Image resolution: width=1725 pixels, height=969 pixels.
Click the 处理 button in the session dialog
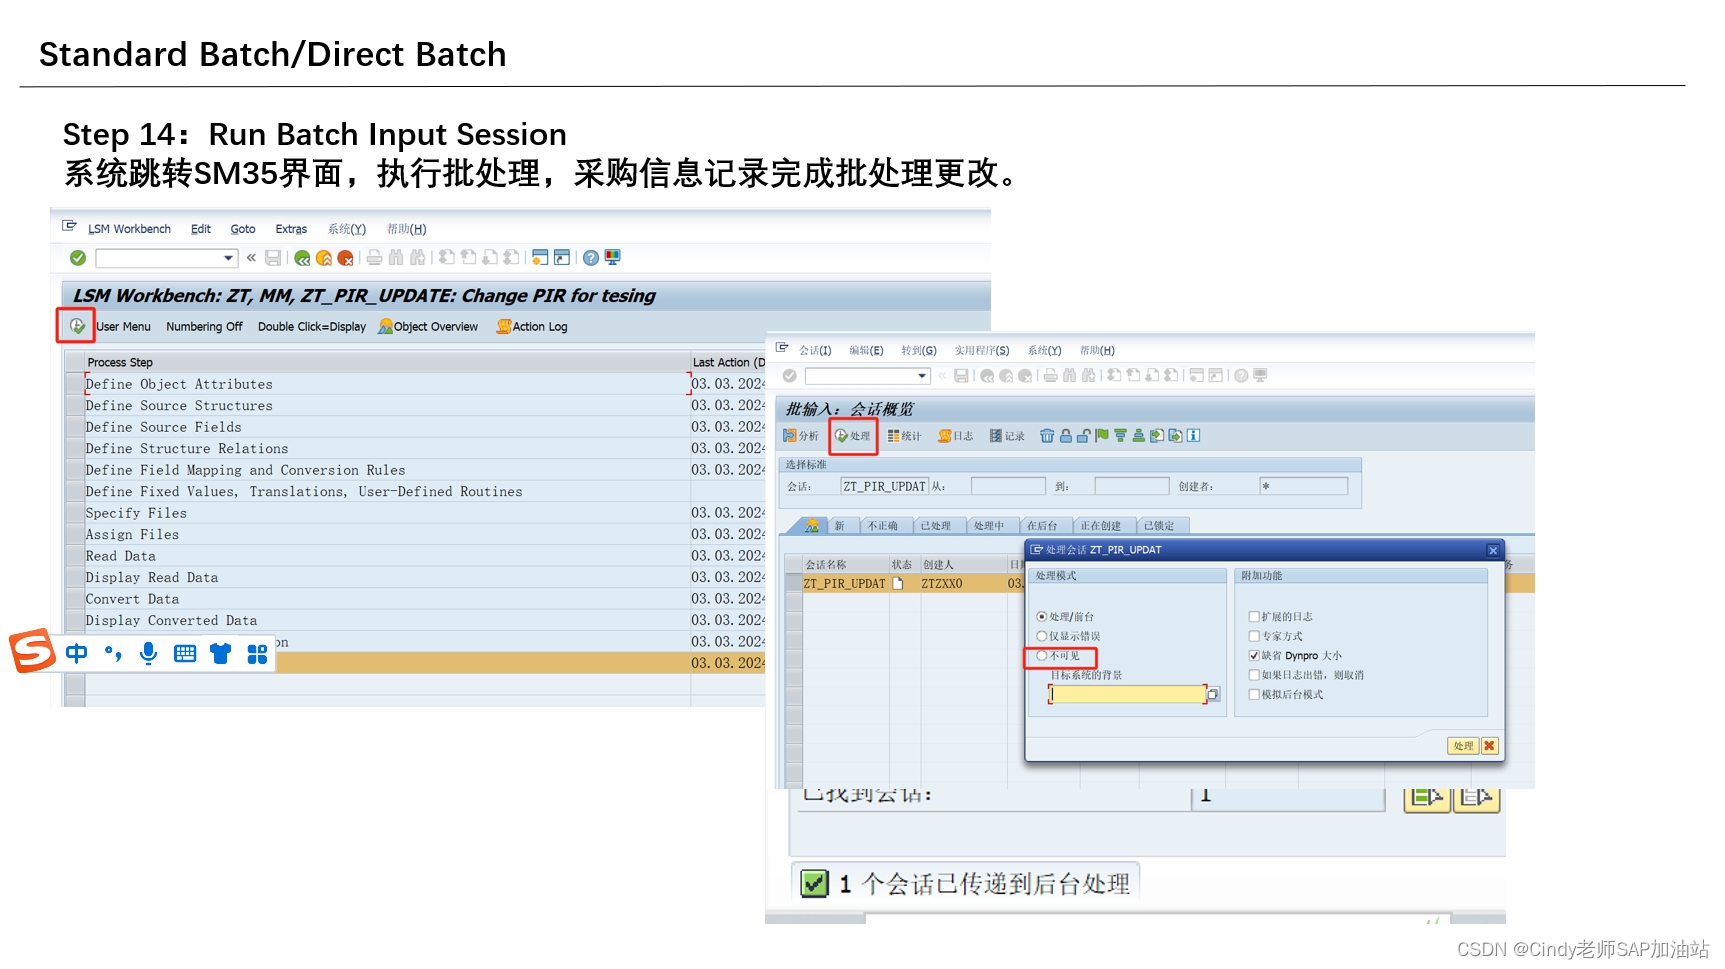click(1463, 746)
